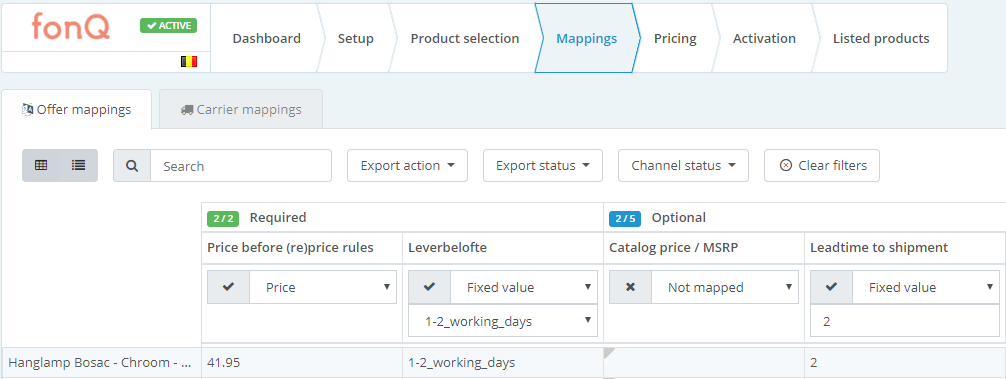Open Leverbelofte Fixed value dropdown
1006x379 pixels.
(524, 287)
